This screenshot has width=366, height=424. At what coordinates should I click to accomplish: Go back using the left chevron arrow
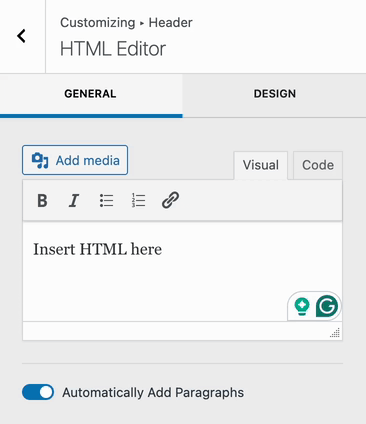(22, 36)
